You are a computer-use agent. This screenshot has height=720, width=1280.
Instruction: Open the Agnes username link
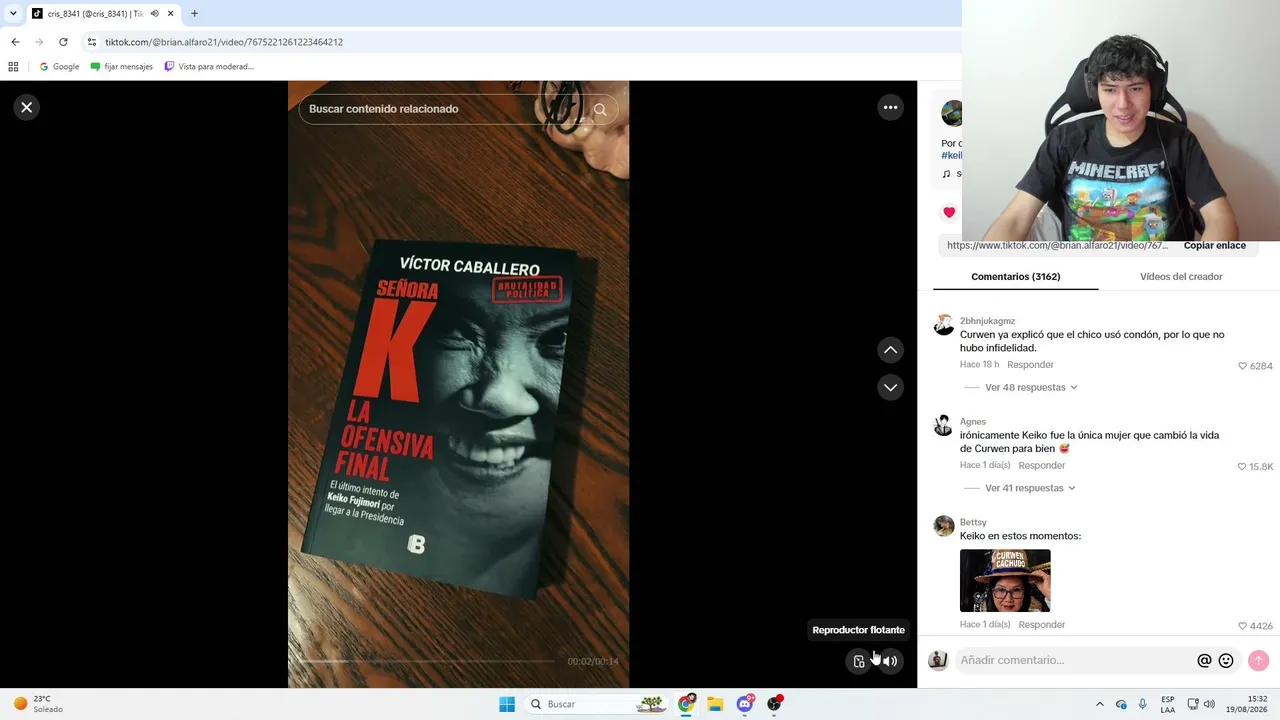[973, 422]
